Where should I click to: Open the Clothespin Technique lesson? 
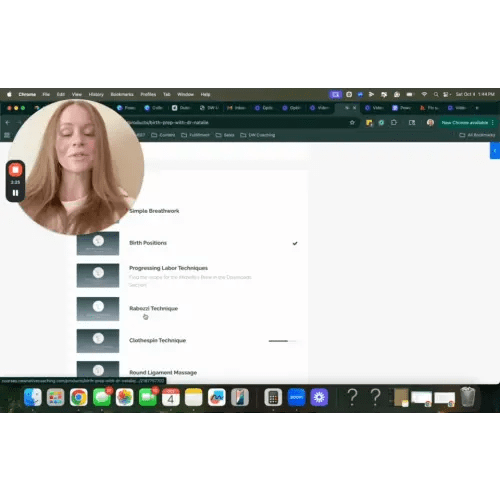point(157,340)
